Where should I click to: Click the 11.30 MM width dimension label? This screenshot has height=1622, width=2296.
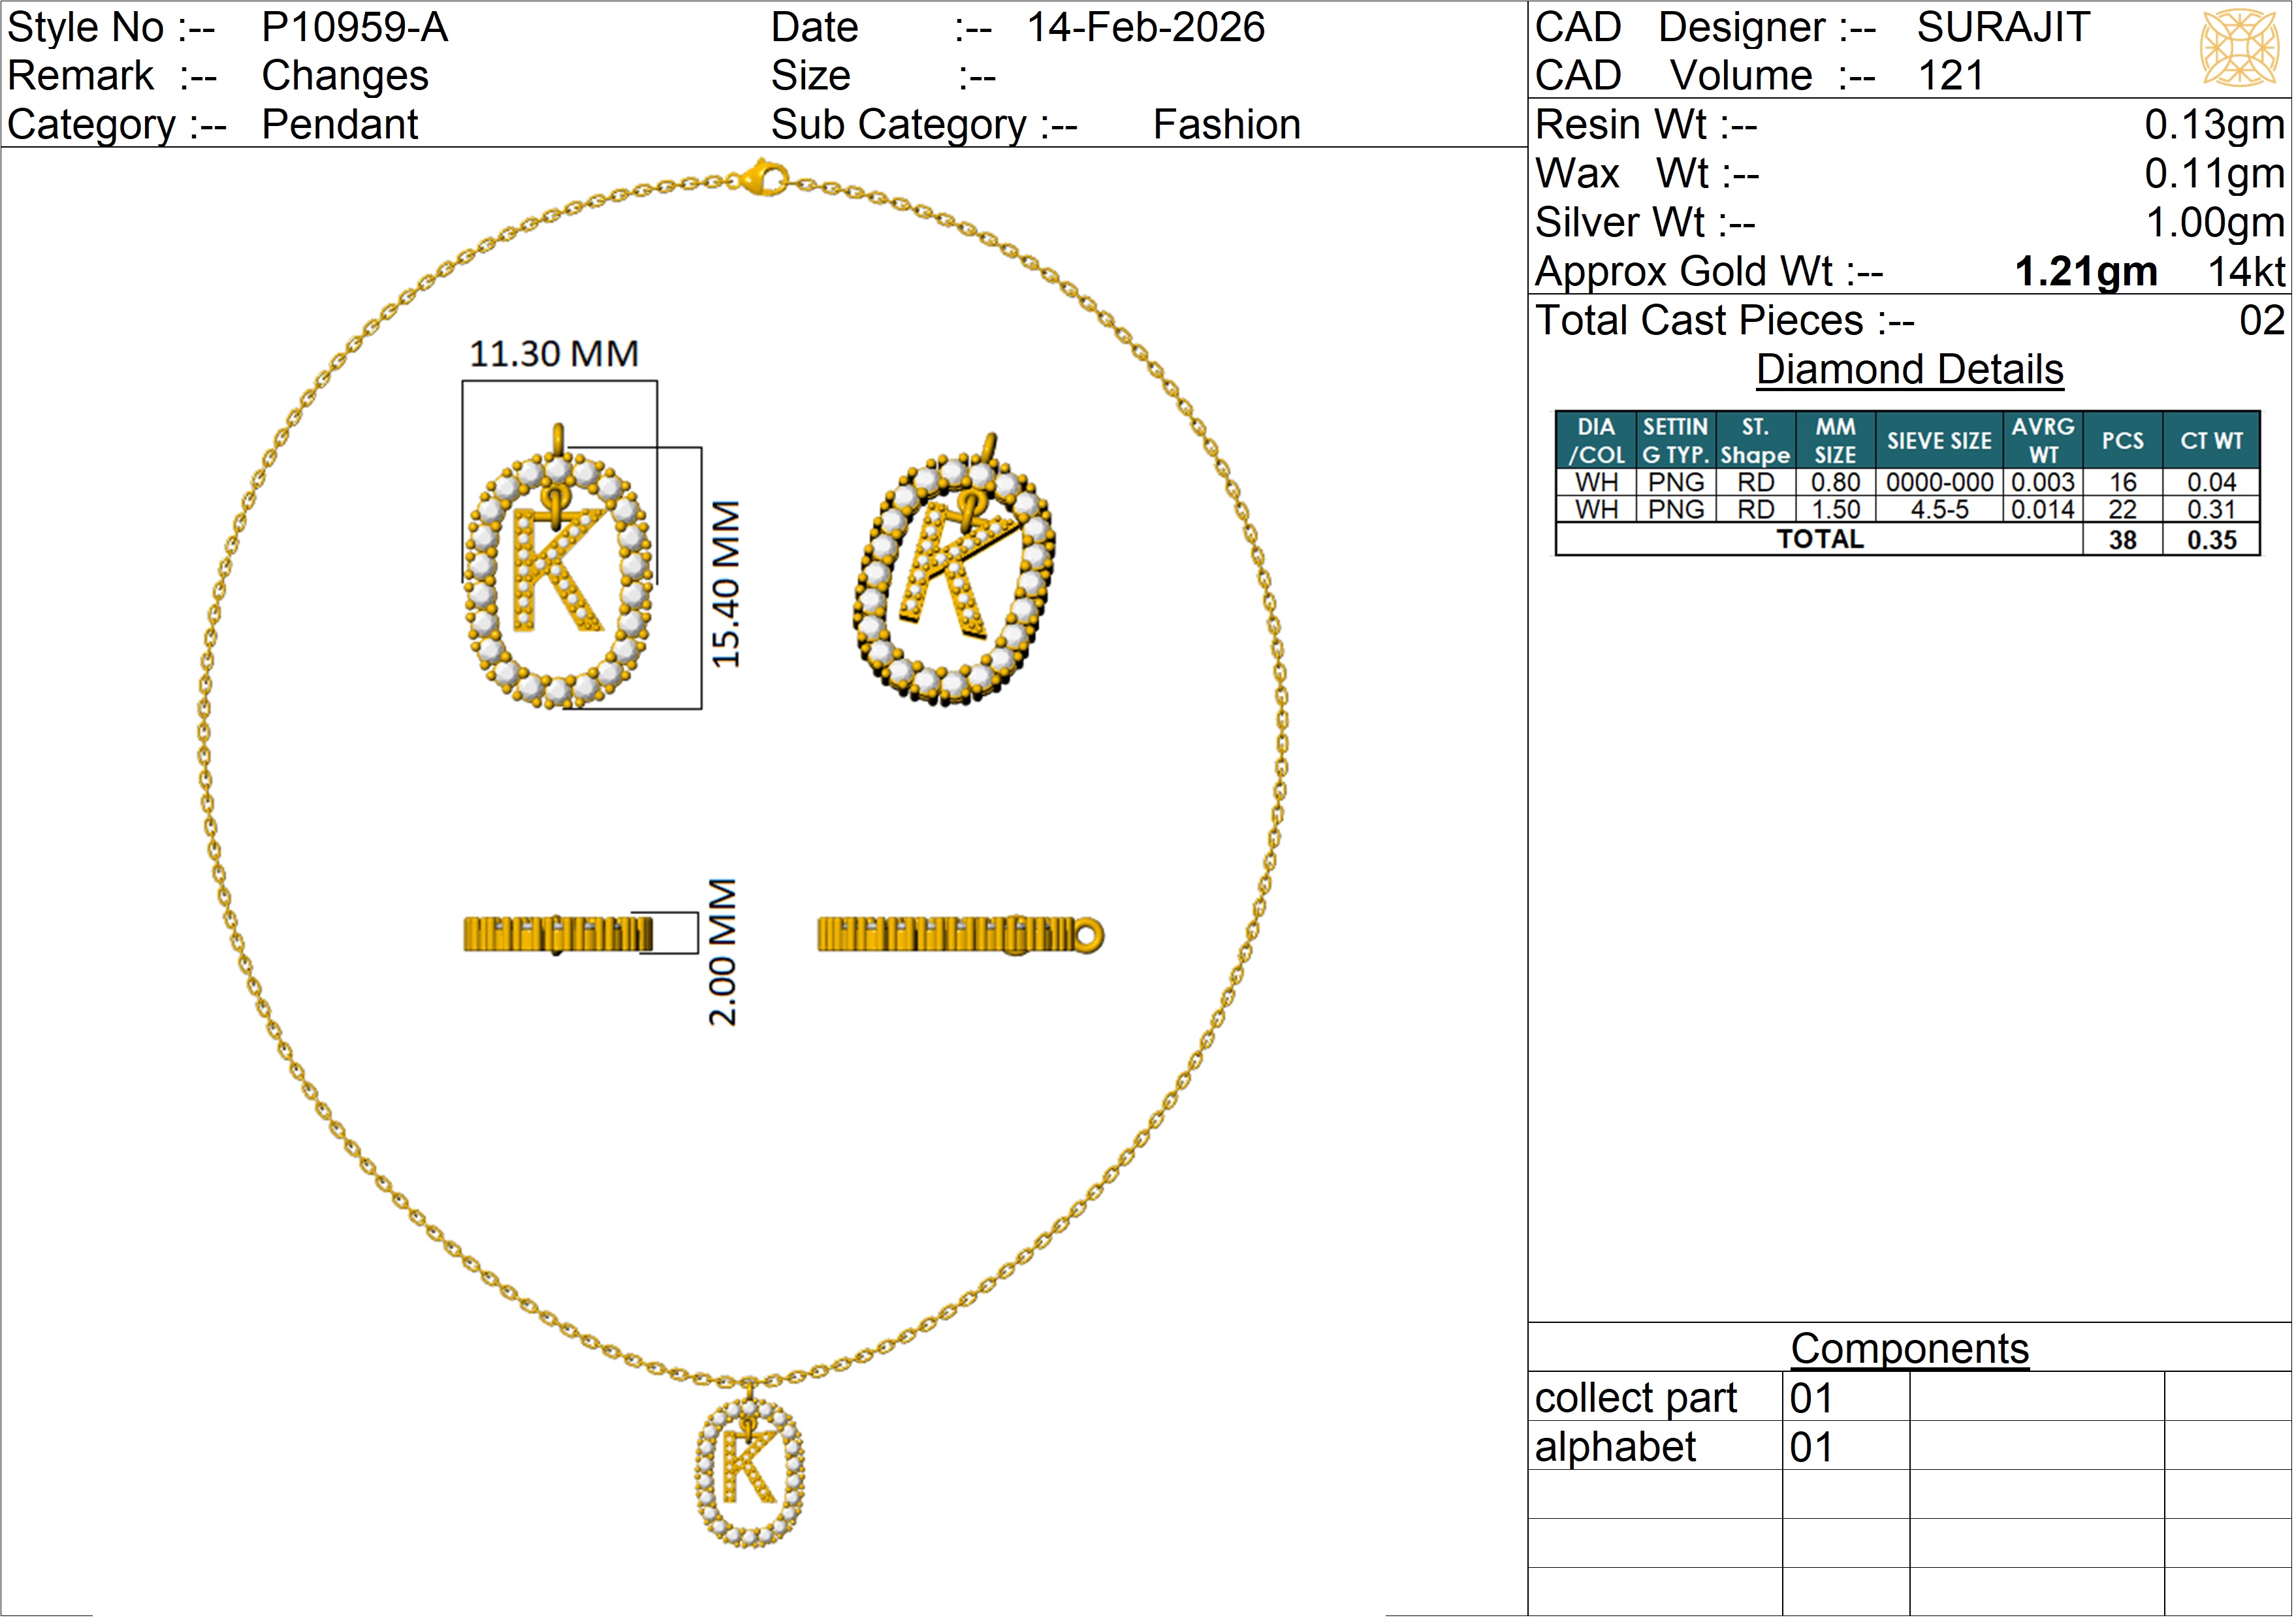pyautogui.click(x=553, y=354)
